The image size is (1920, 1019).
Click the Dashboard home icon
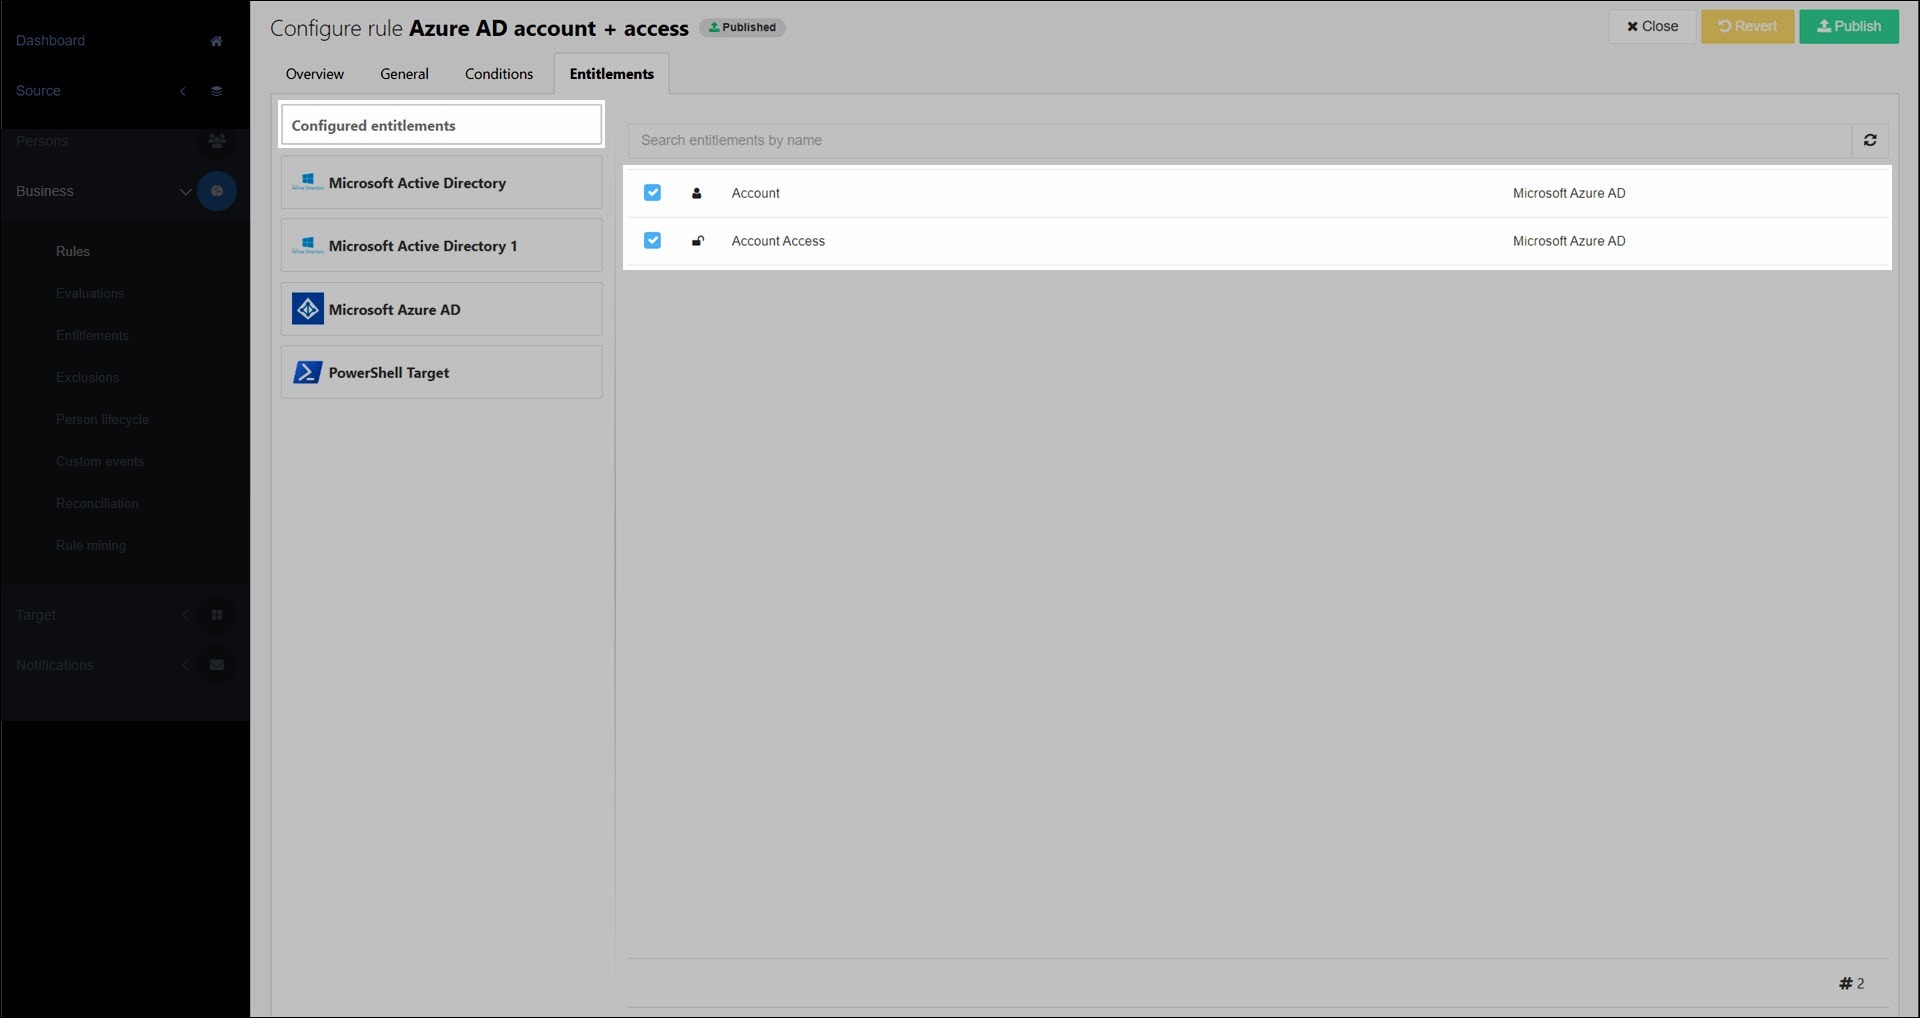[216, 41]
